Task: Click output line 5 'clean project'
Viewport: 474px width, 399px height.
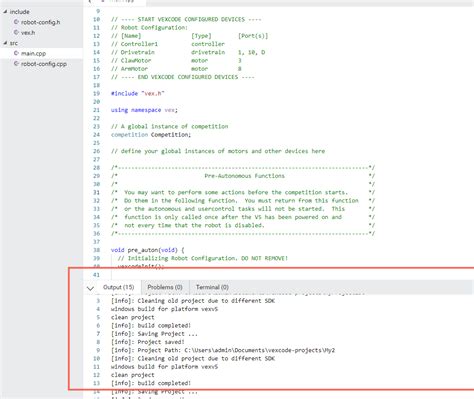Action: point(133,317)
